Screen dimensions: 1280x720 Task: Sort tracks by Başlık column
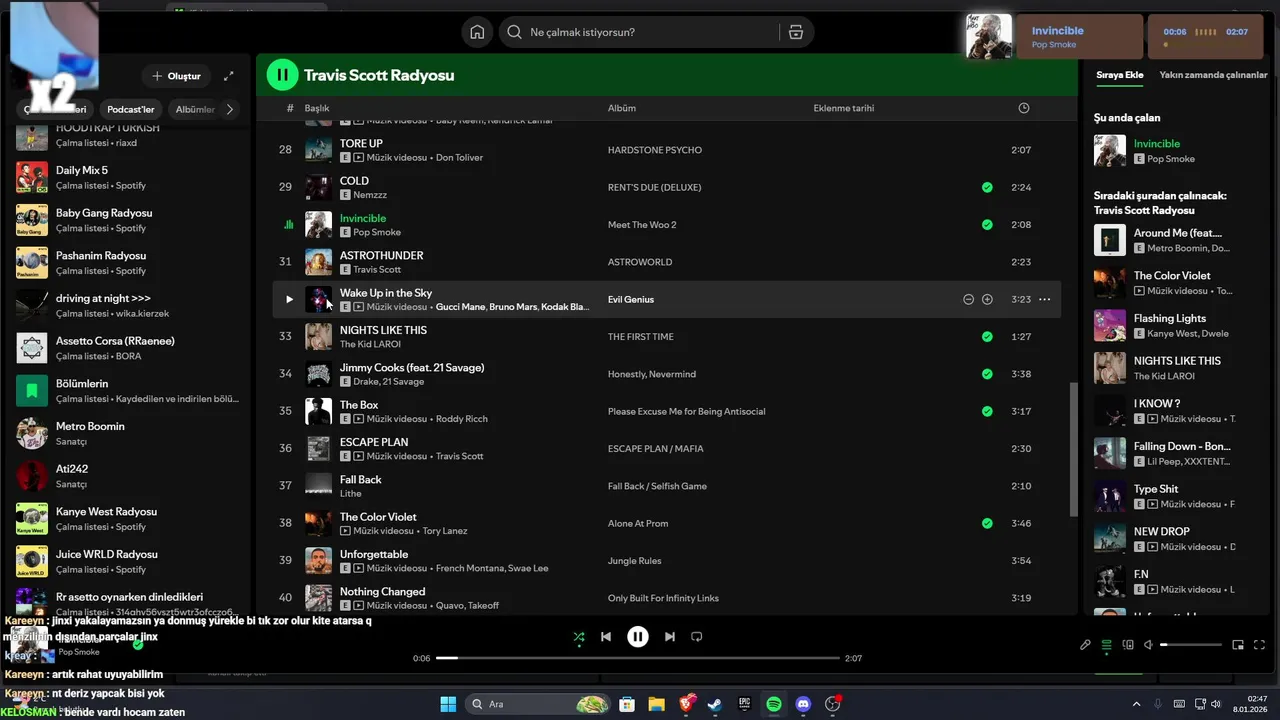click(316, 108)
